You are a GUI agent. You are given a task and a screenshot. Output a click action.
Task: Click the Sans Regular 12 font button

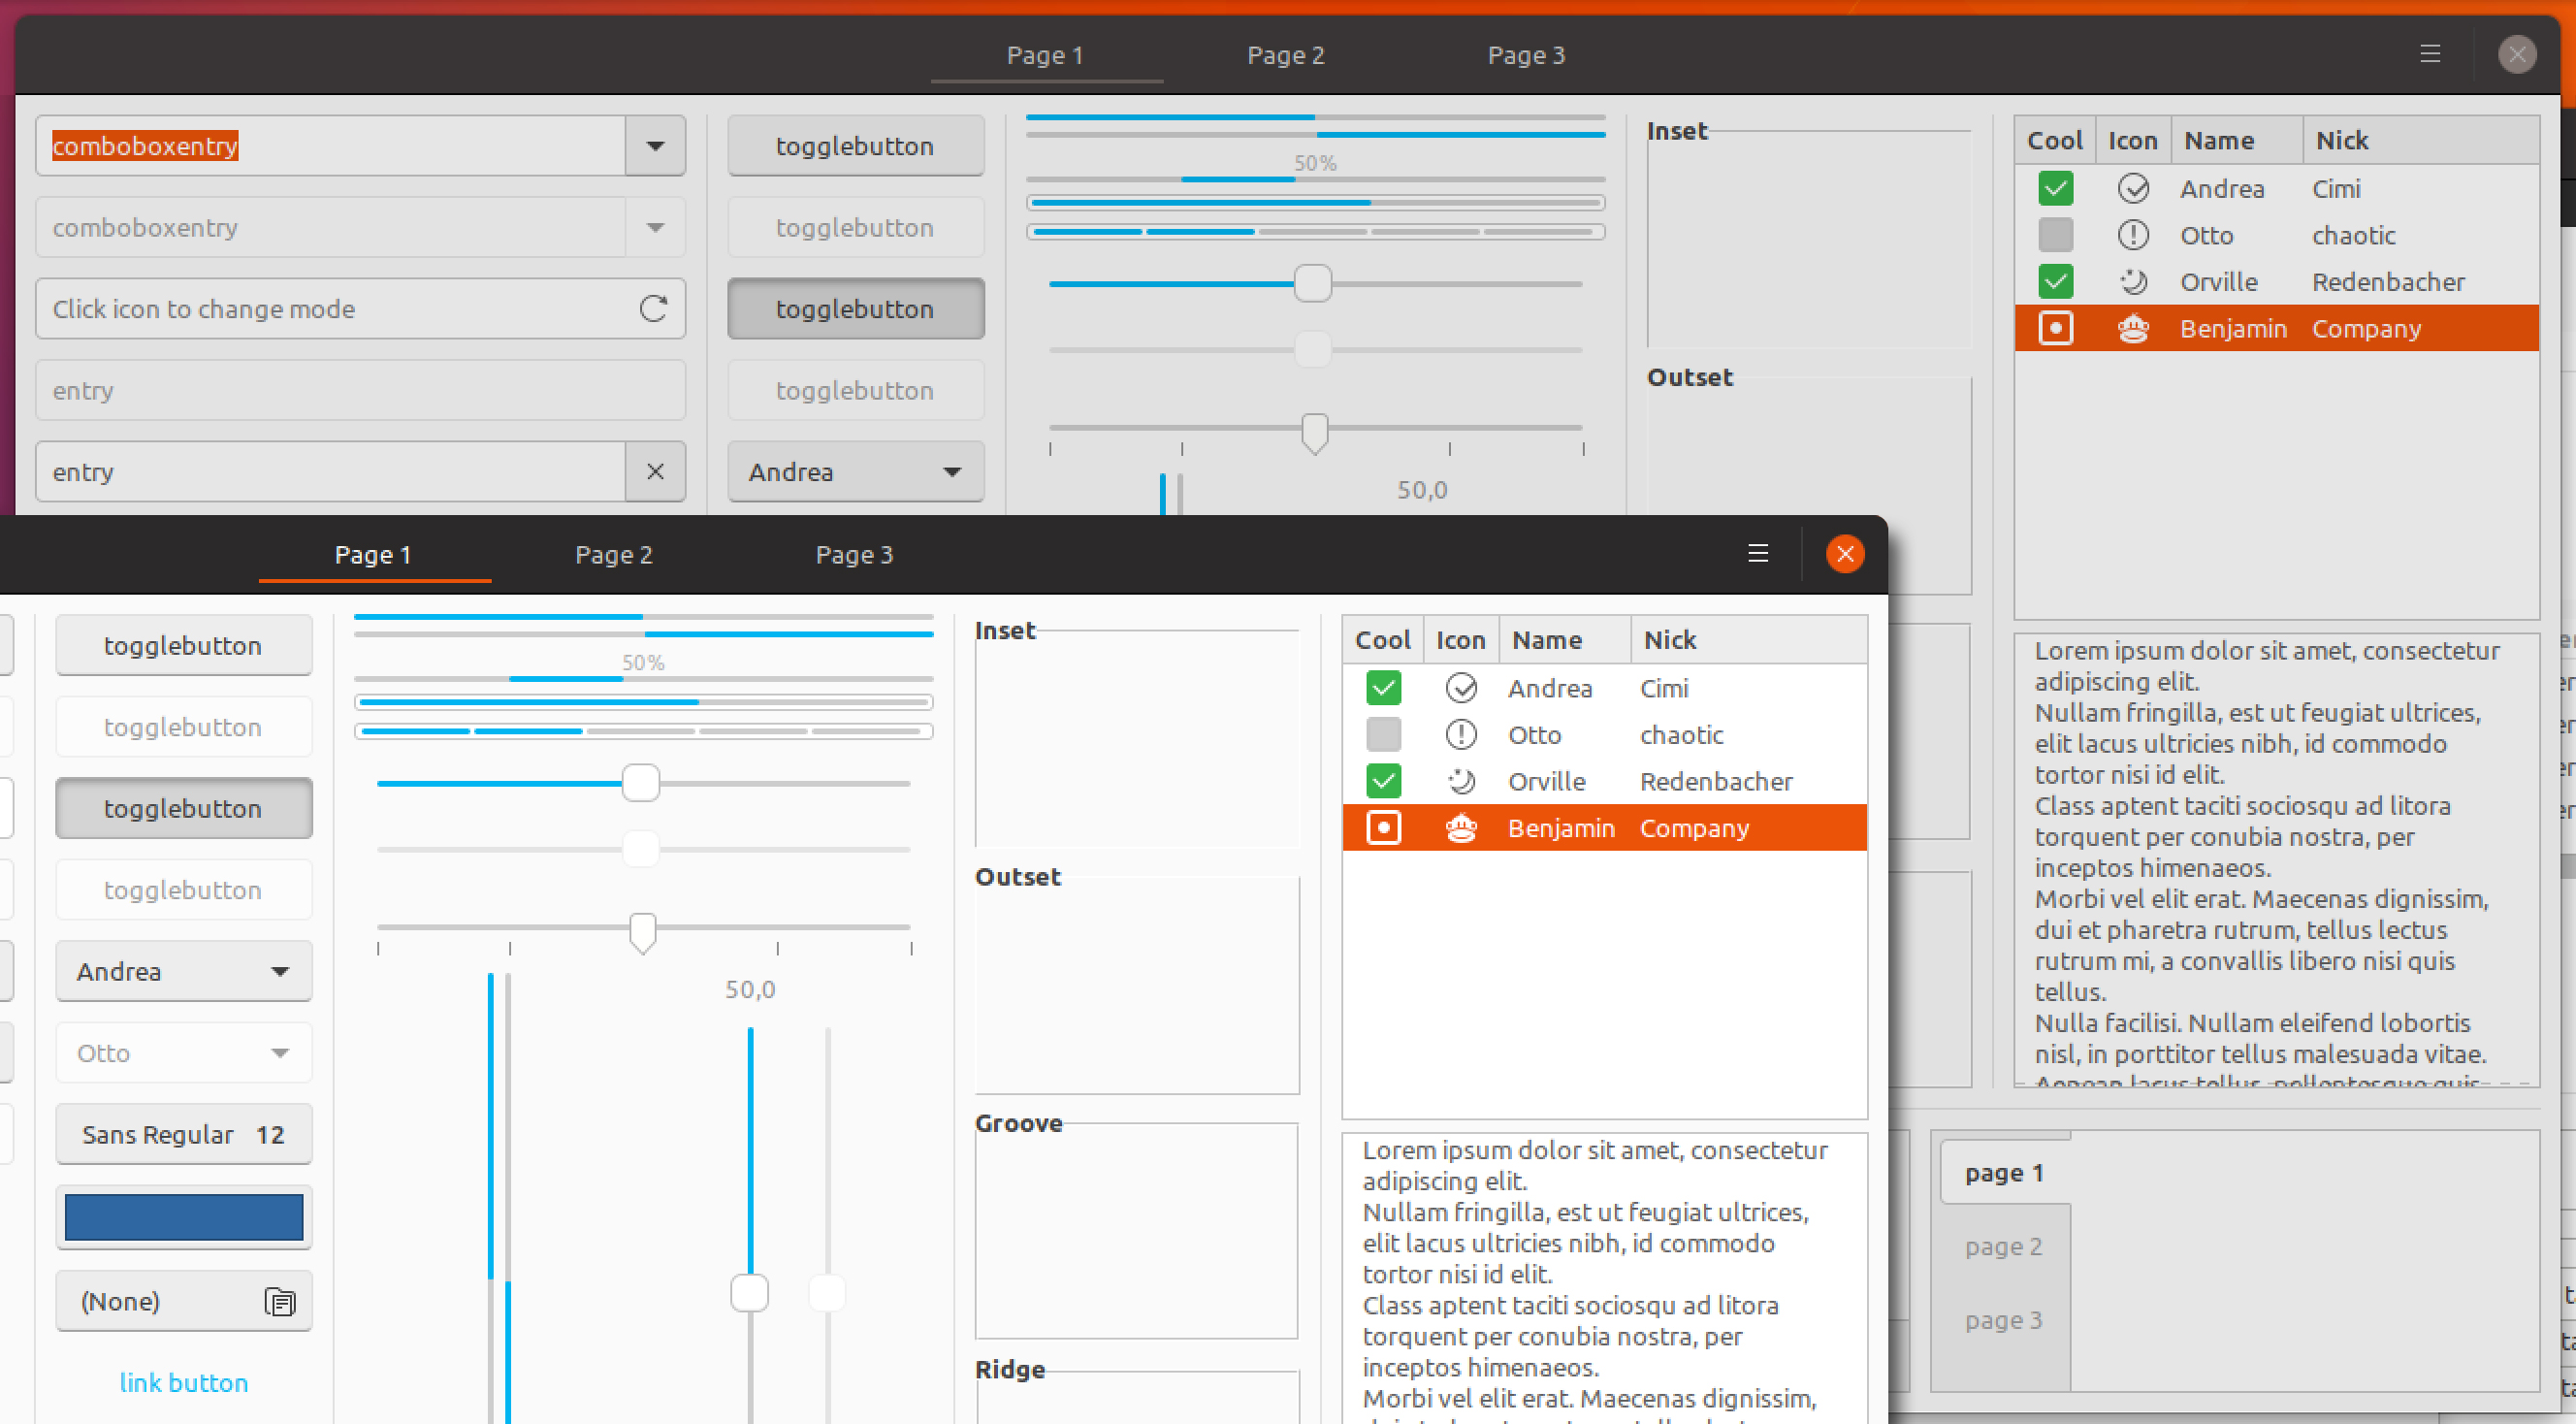pos(184,1134)
